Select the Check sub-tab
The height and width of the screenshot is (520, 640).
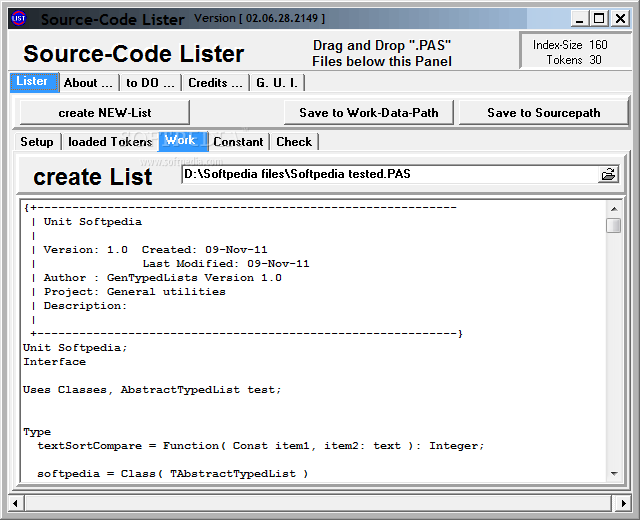294,142
